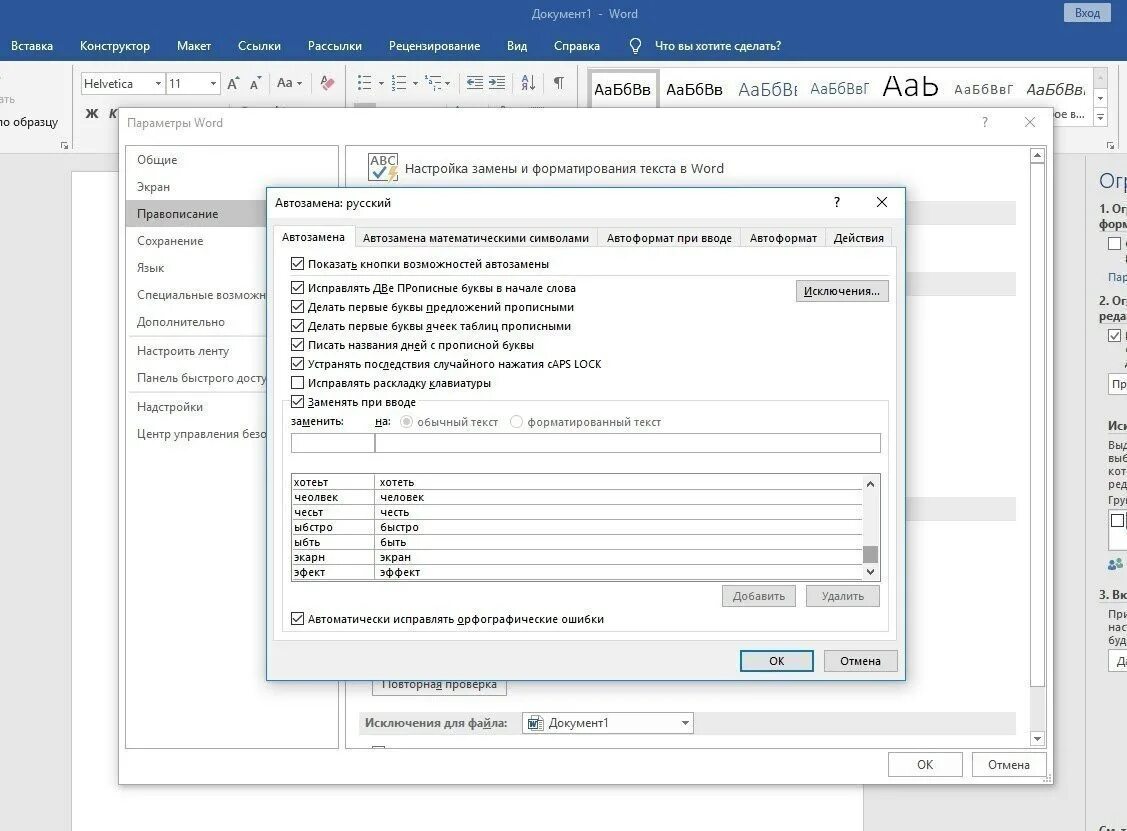
Task: Click the заменить input field
Action: point(332,444)
